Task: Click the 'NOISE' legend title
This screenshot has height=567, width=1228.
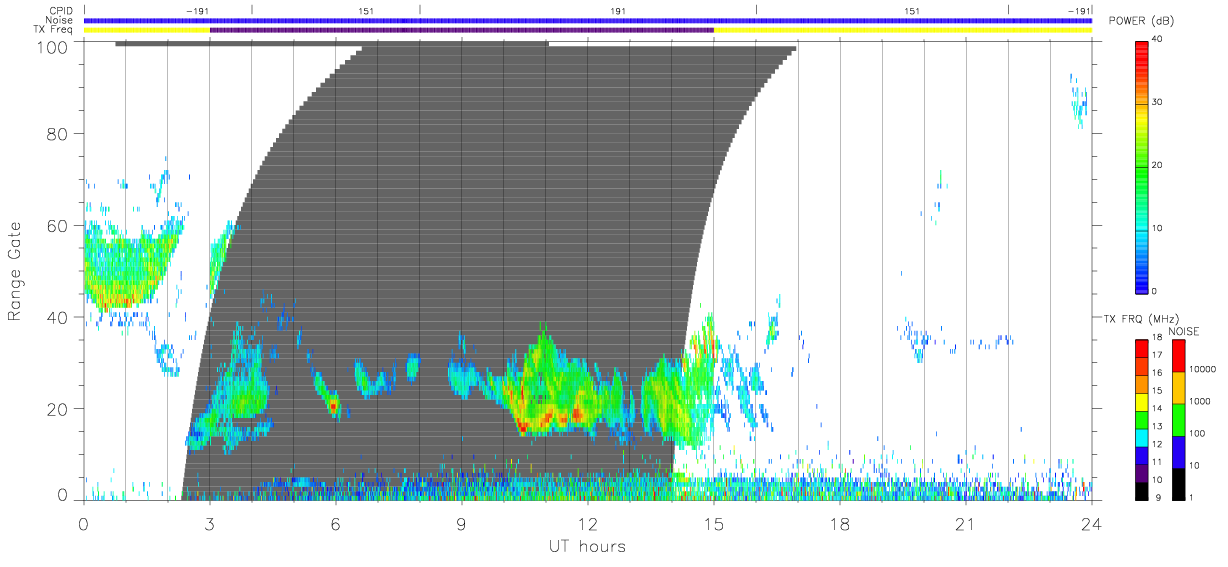Action: click(x=1184, y=331)
